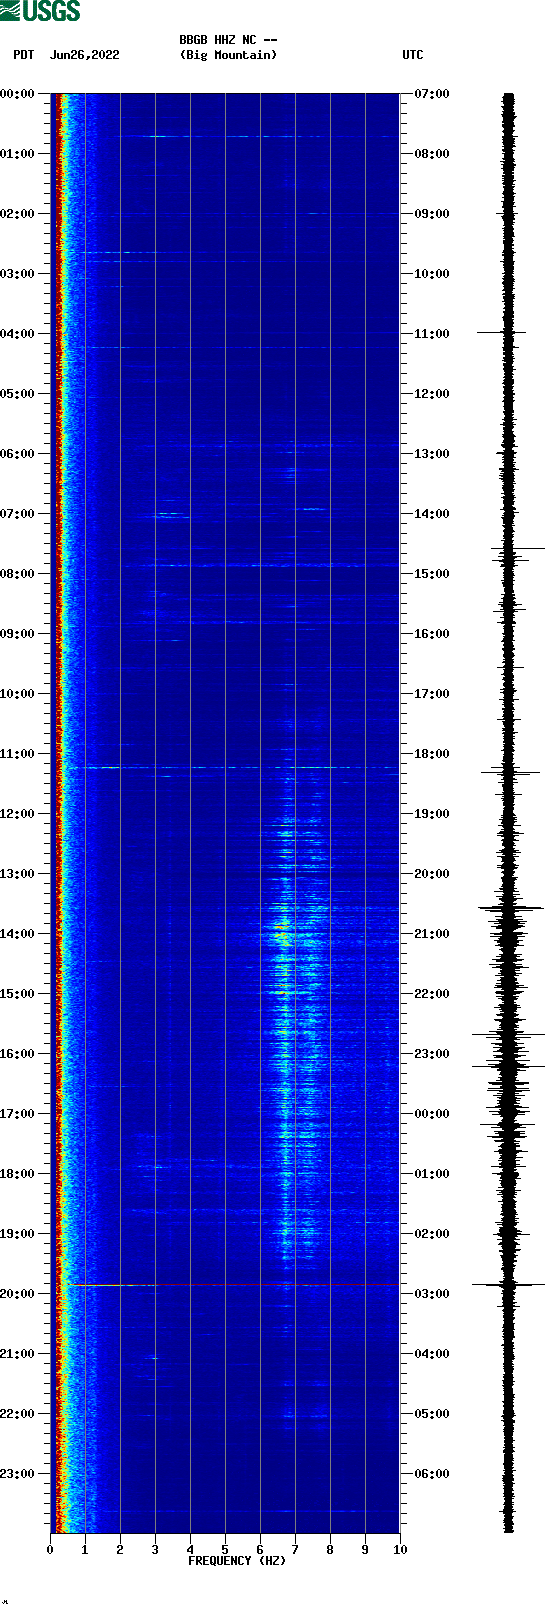Viewport: 552px width, 1613px height.
Task: Click the 00:00 UTC time label
Action: (432, 1114)
